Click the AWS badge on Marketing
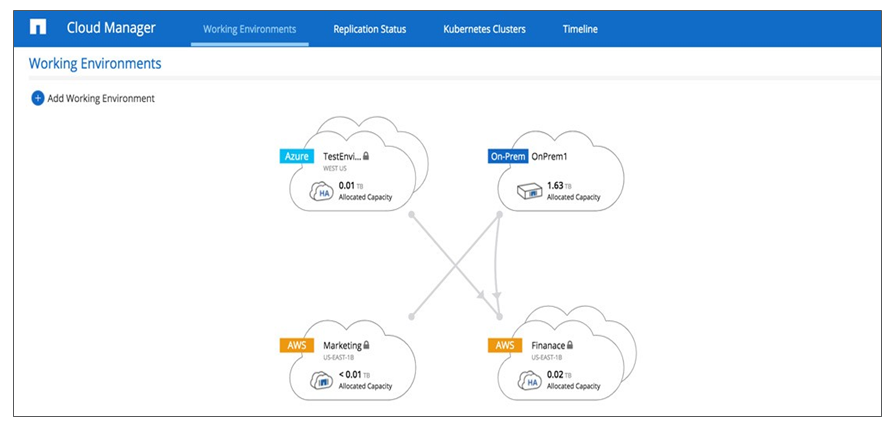The height and width of the screenshot is (431, 896). click(x=297, y=345)
